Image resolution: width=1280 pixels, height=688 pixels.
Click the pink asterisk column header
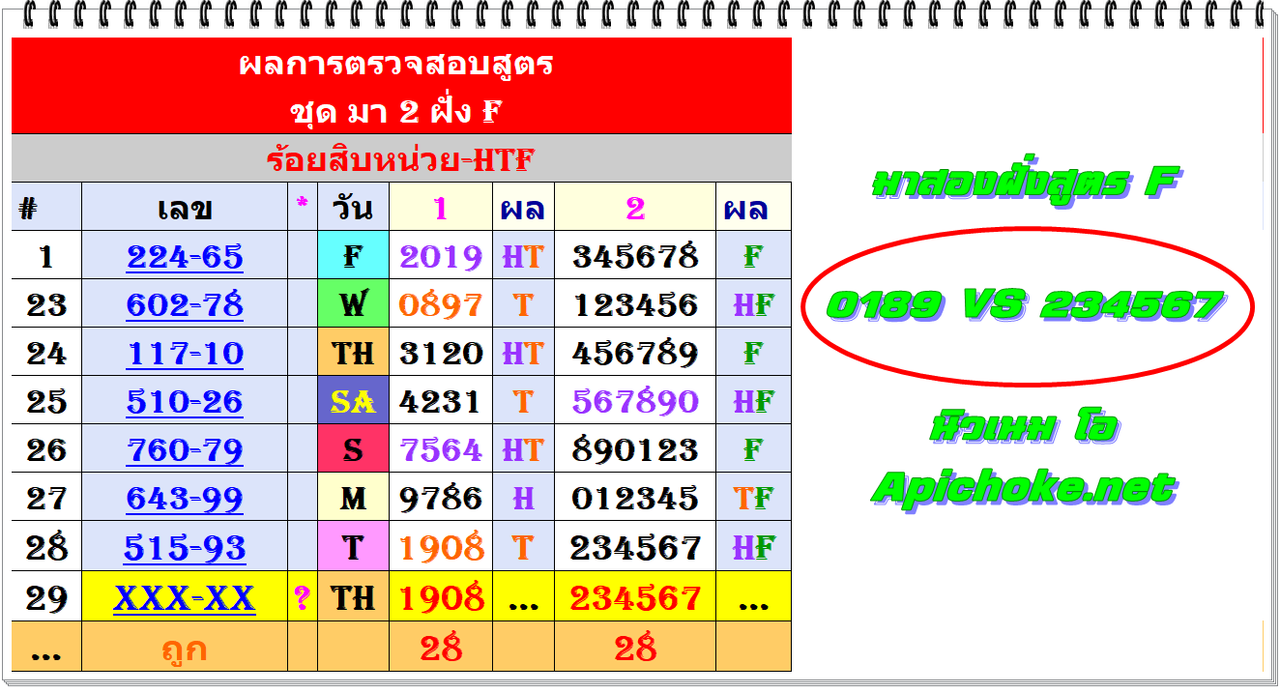pos(302,204)
